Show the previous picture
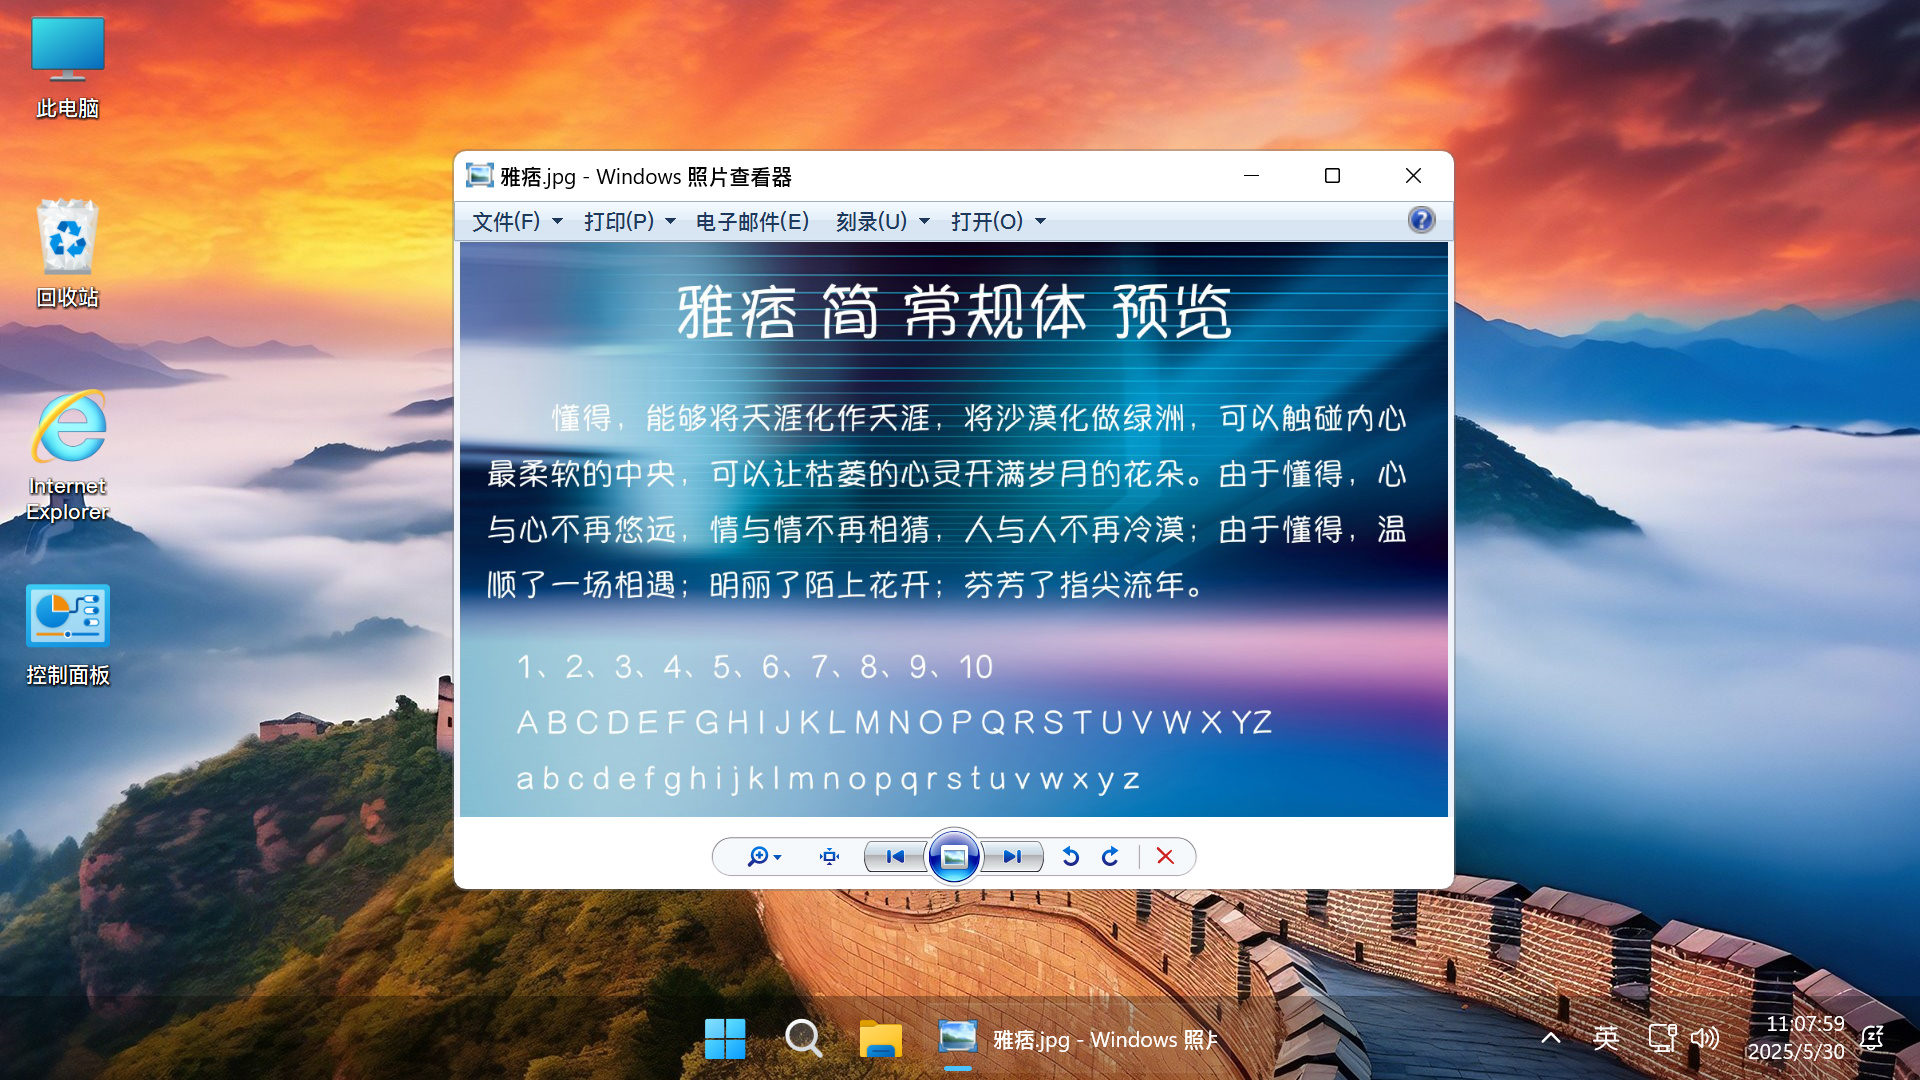 [x=895, y=857]
